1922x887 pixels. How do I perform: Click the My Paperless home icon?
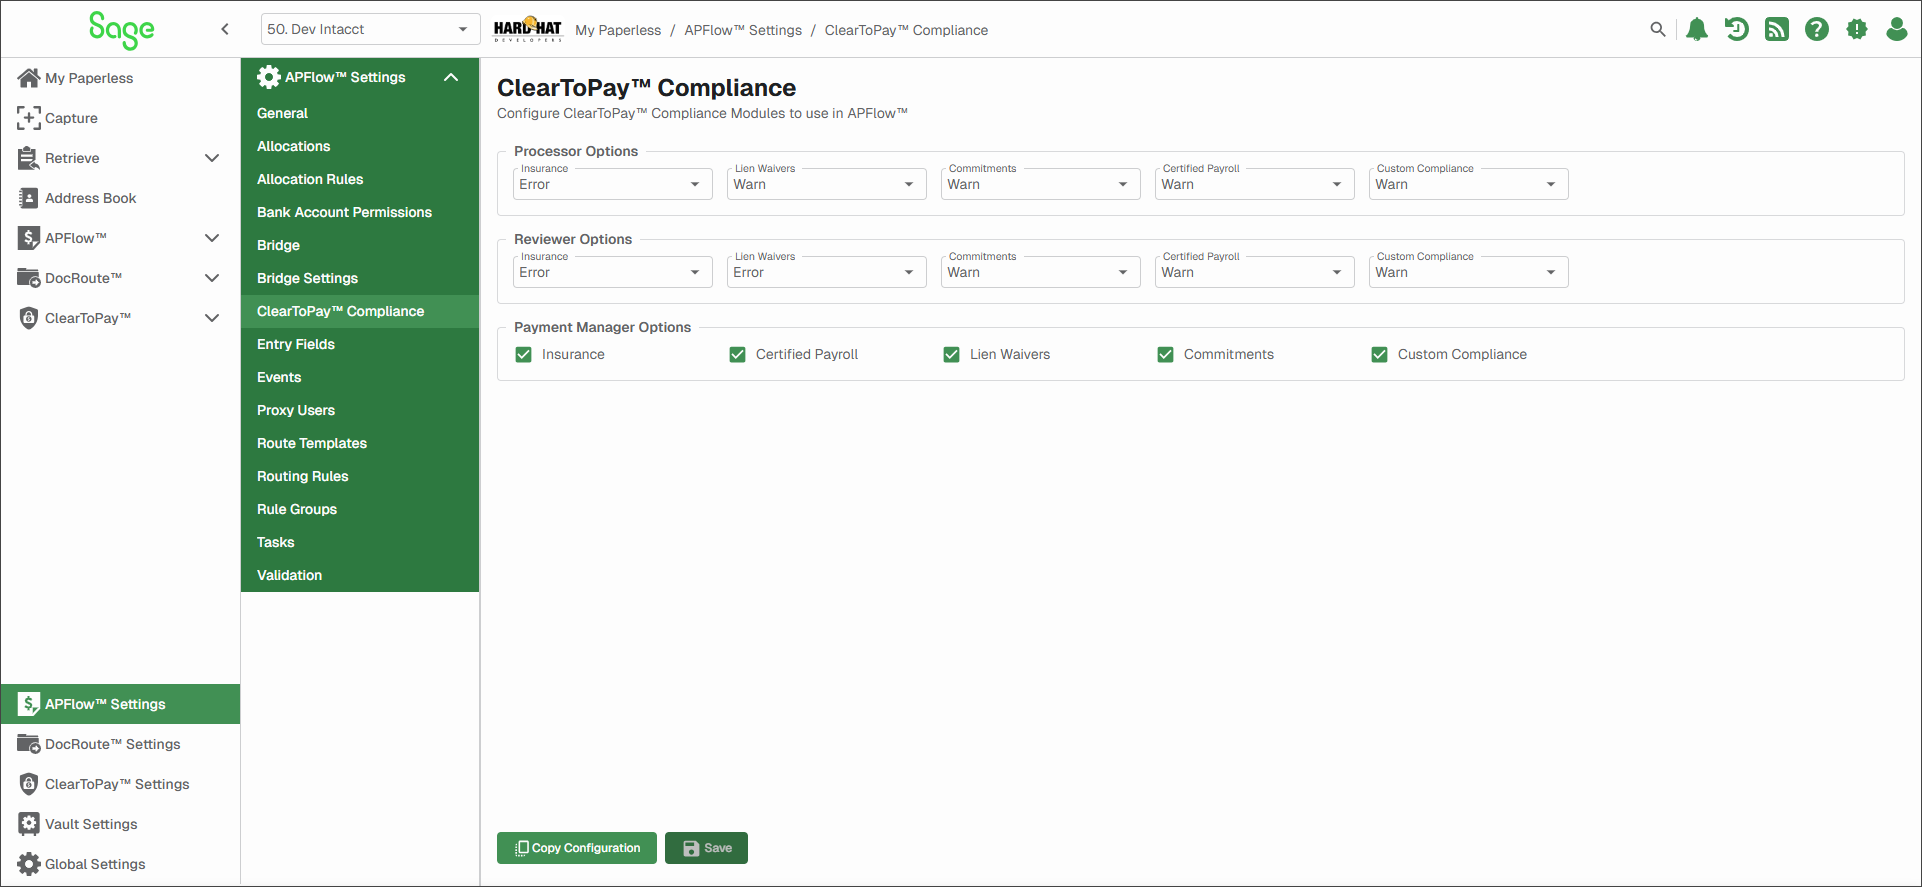point(29,78)
